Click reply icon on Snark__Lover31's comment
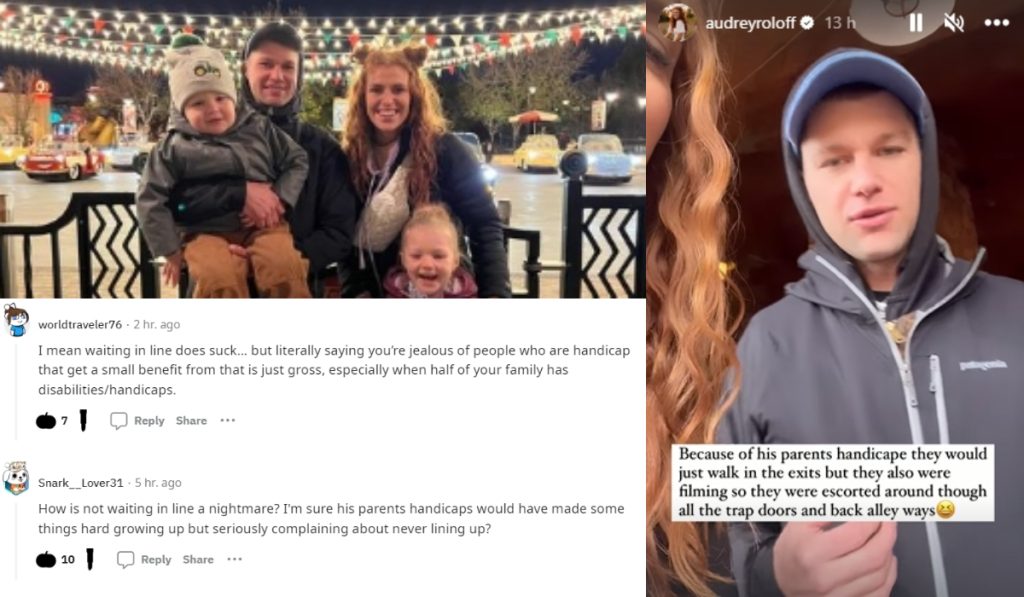Viewport: 1024px width, 597px height. 125,559
